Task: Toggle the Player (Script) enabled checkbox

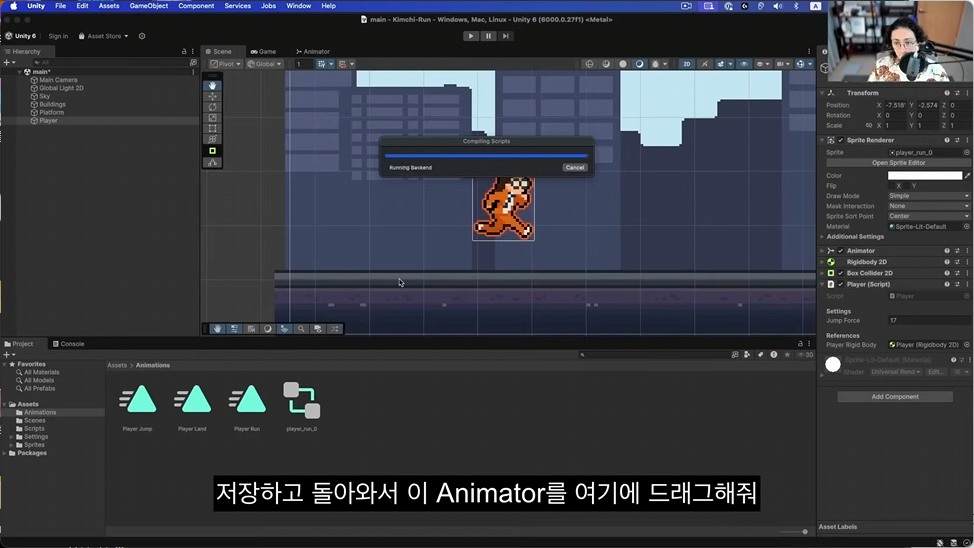Action: (x=841, y=285)
